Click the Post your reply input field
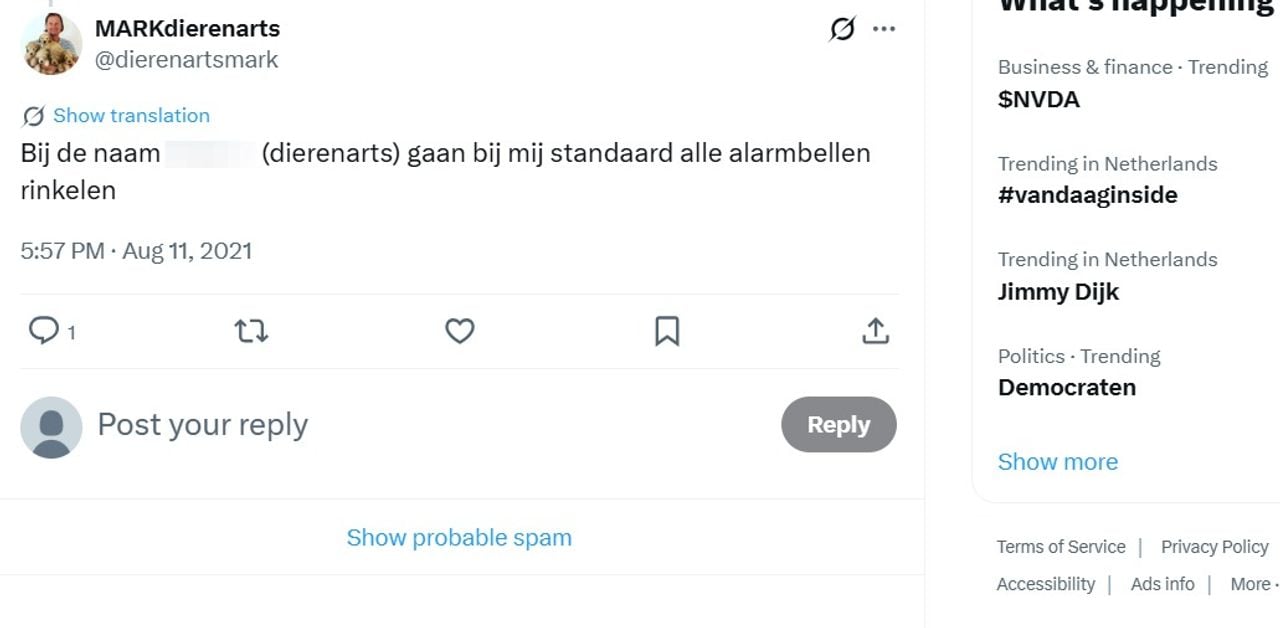Viewport: 1280px width, 628px height. click(x=201, y=424)
